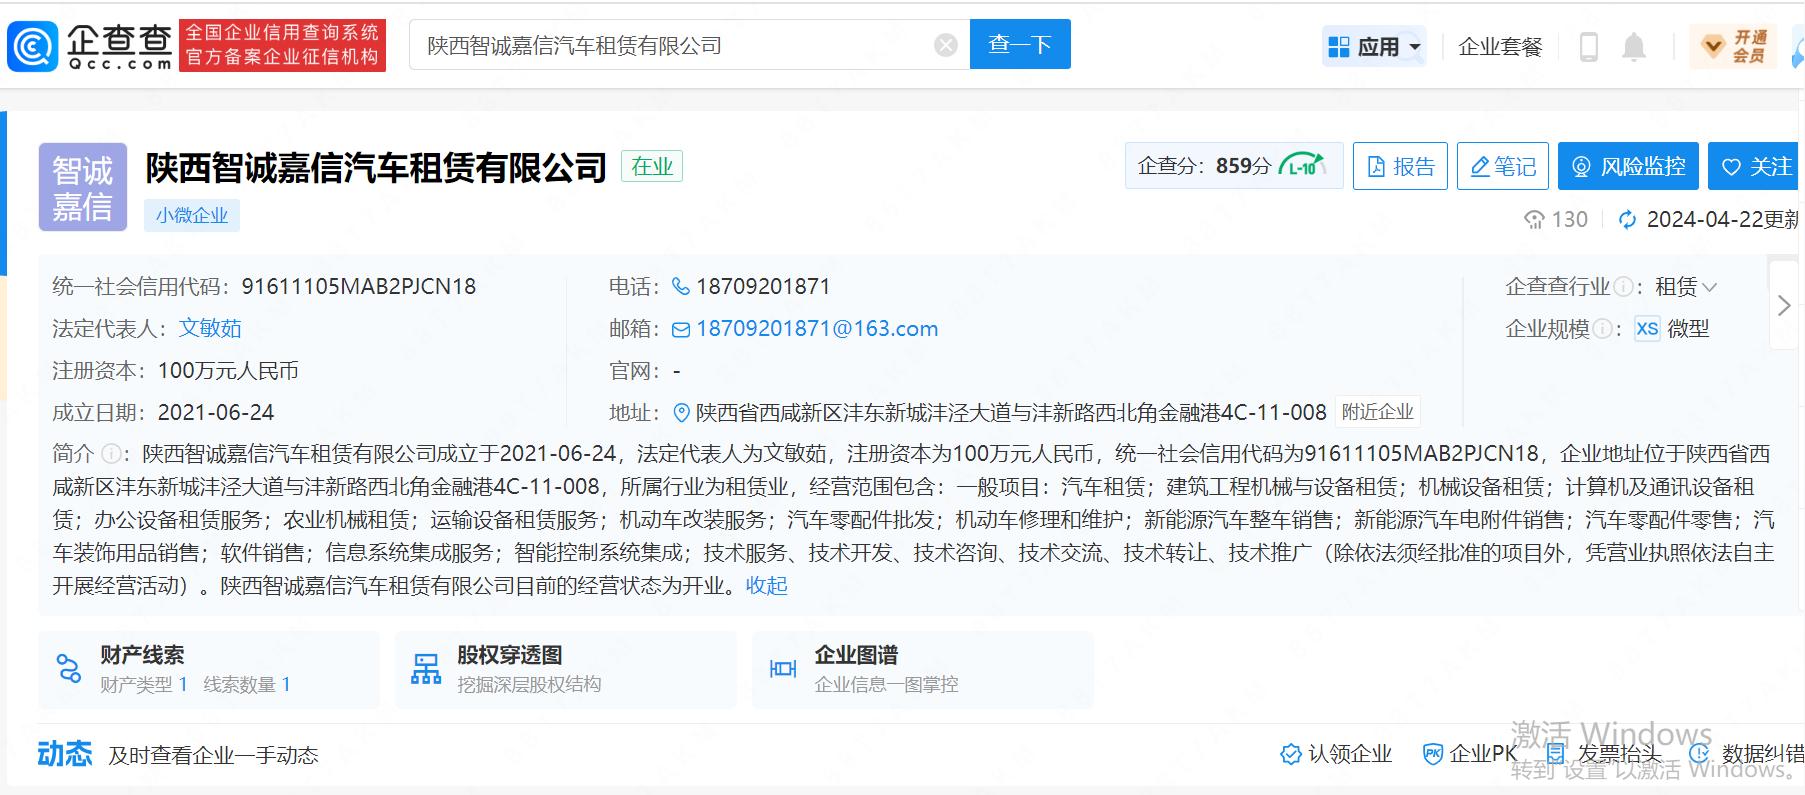Open the 企业图谱 card
Screen dimensions: 1805x795
coord(923,669)
